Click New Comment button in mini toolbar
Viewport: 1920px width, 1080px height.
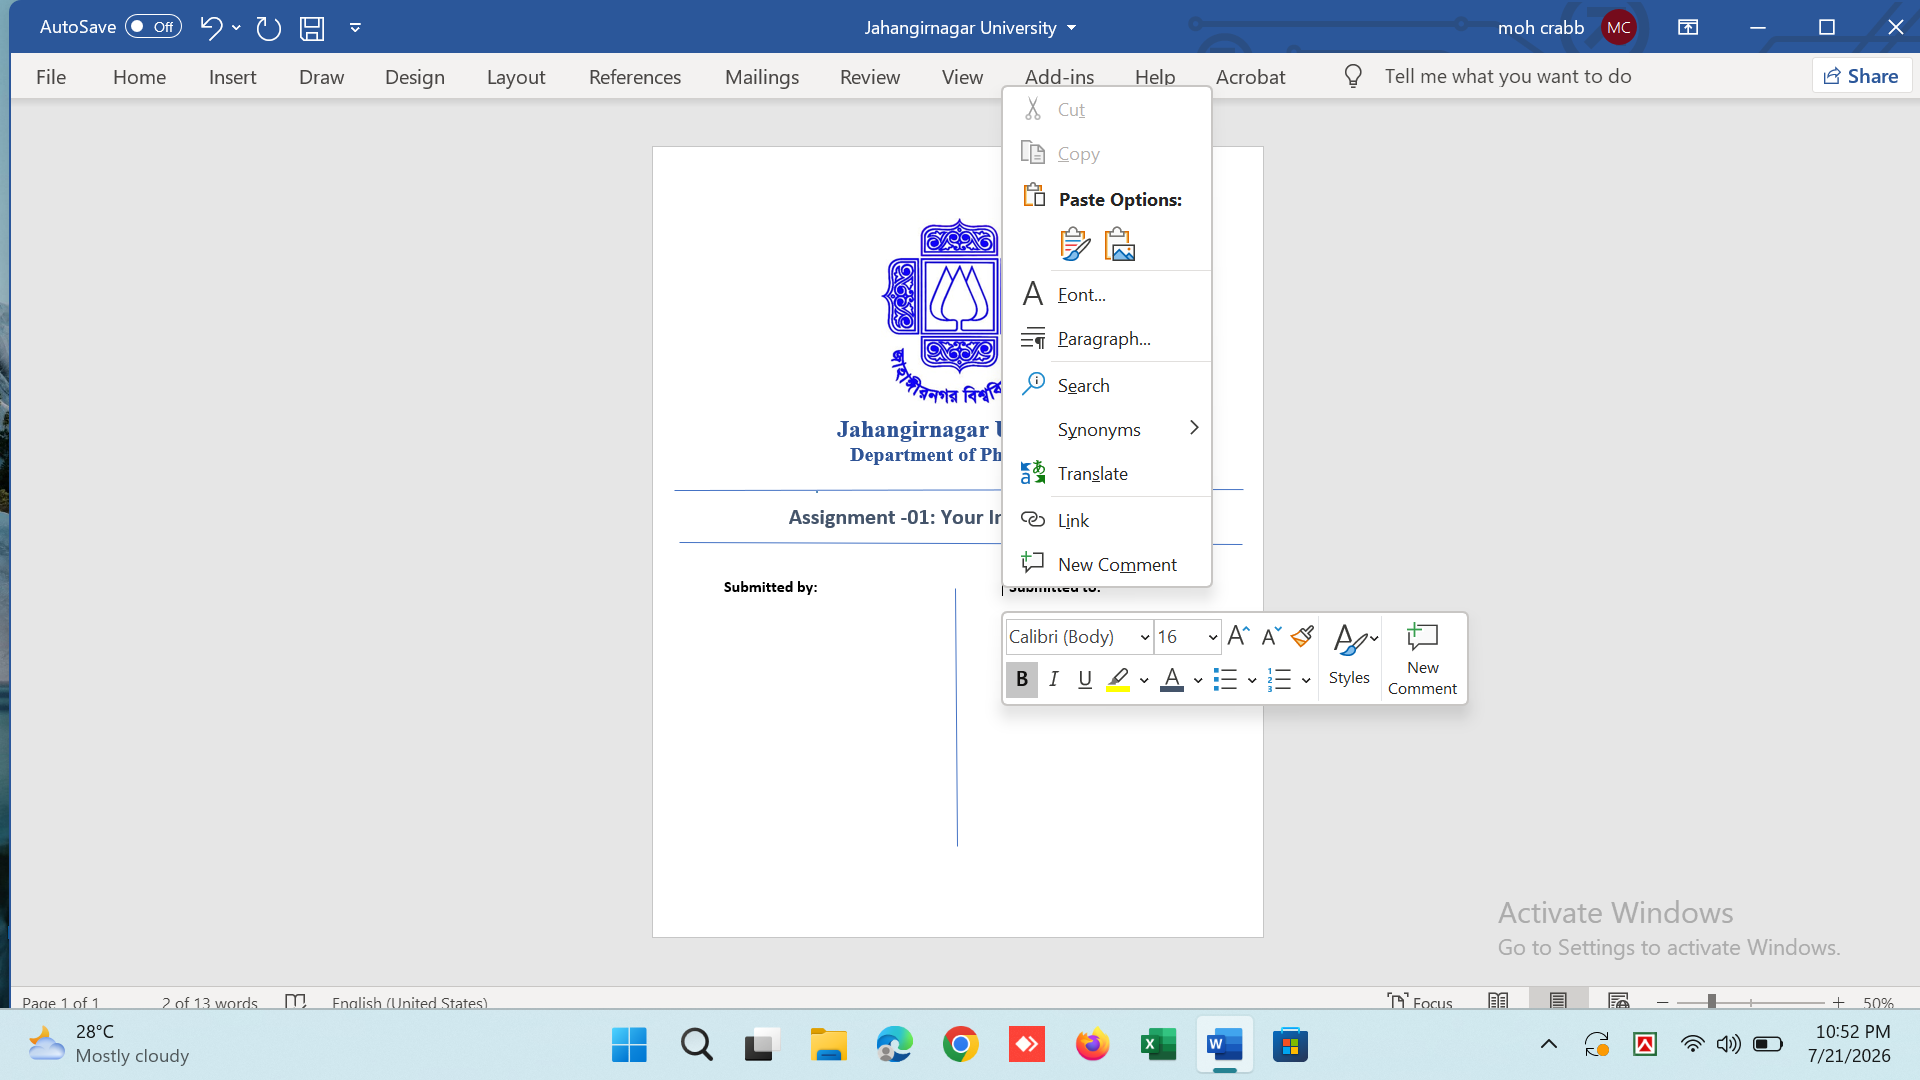pyautogui.click(x=1422, y=658)
